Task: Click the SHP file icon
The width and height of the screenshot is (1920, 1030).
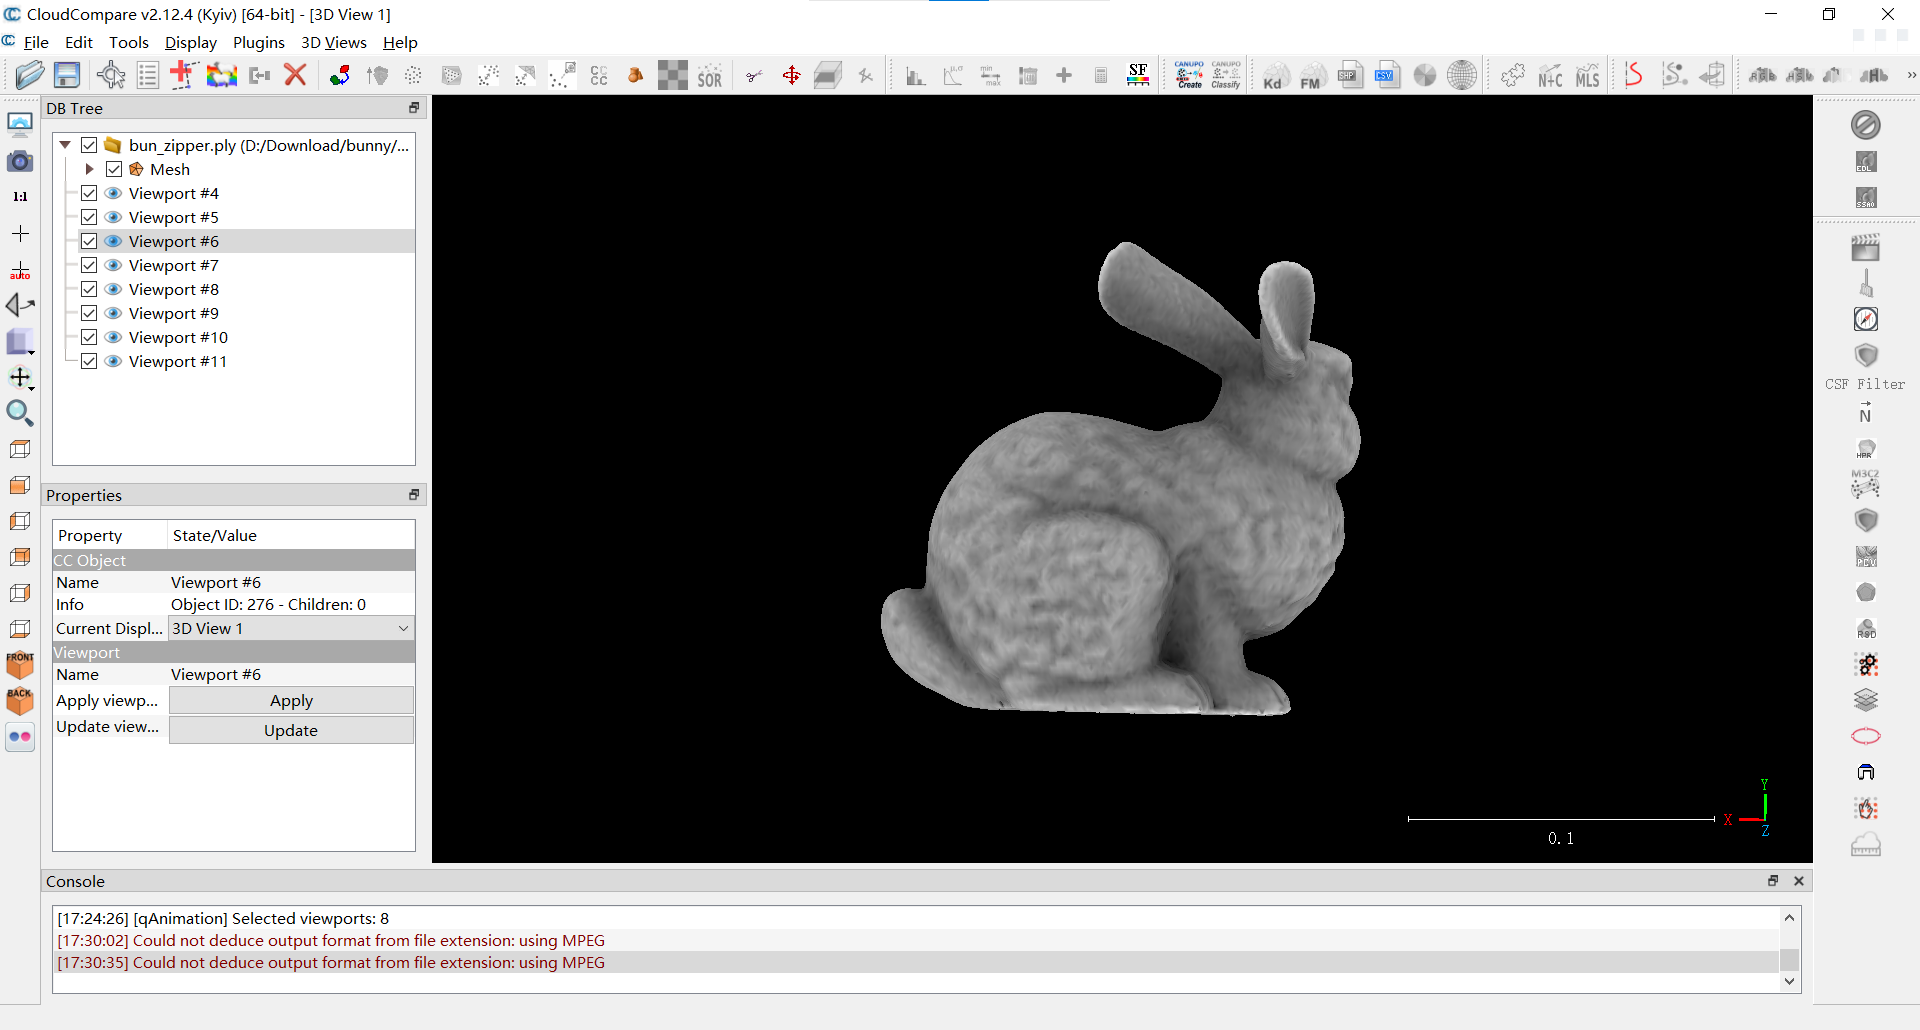Action: pyautogui.click(x=1350, y=75)
